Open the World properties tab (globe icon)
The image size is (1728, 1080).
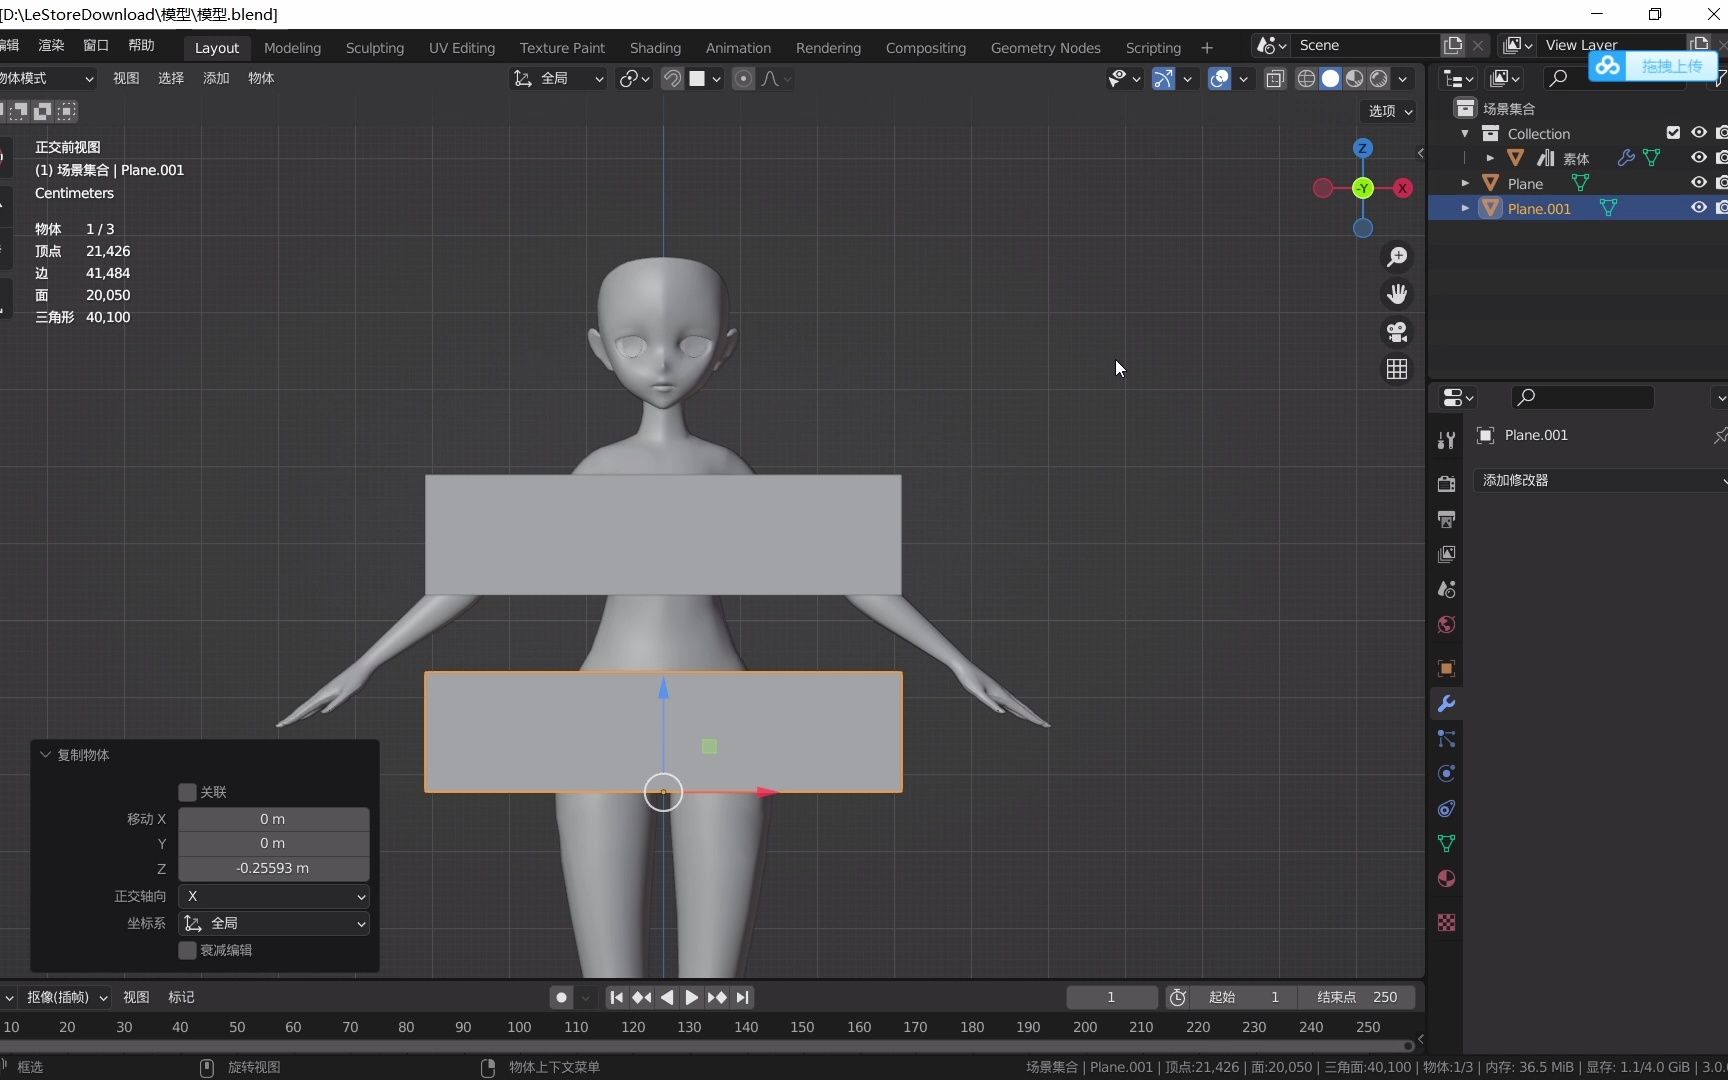pyautogui.click(x=1446, y=625)
